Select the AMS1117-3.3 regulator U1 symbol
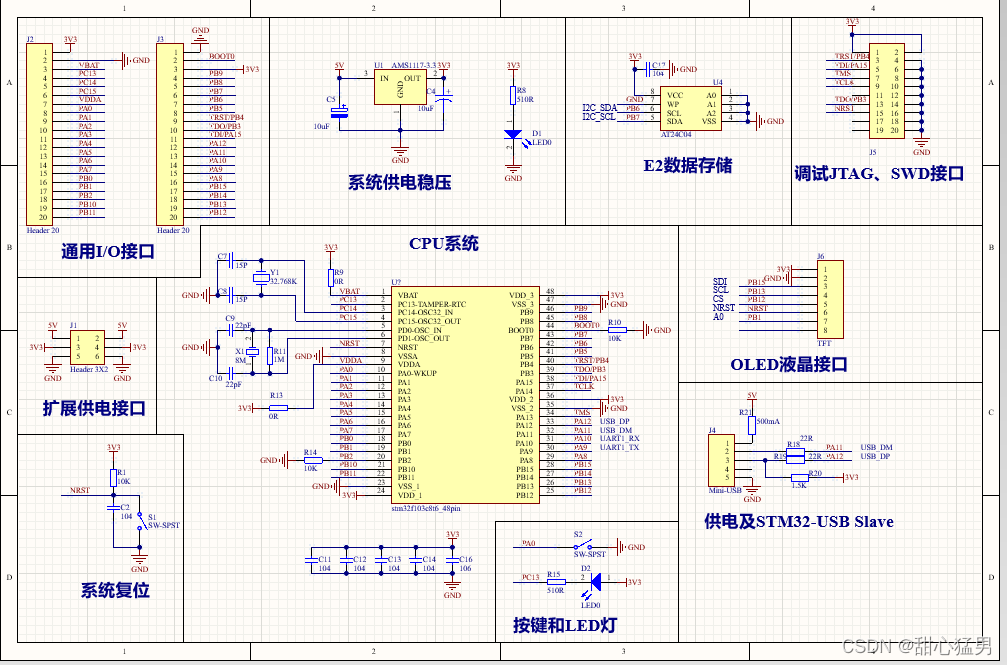Image resolution: width=1007 pixels, height=665 pixels. click(x=399, y=87)
